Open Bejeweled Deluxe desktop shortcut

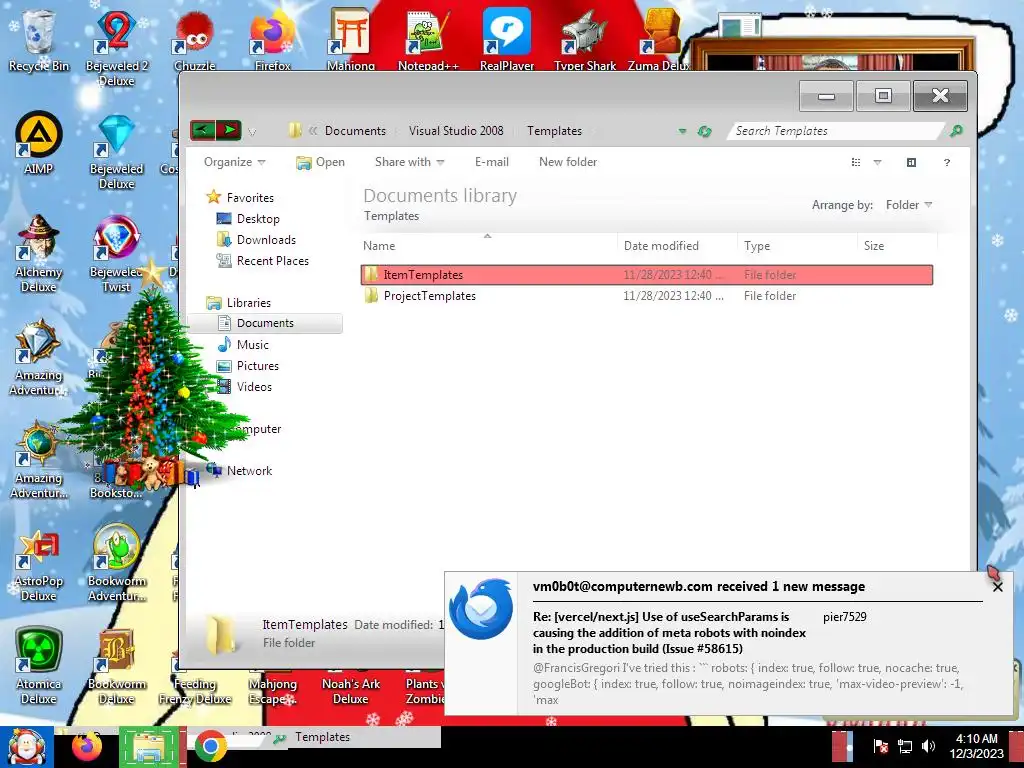(116, 152)
